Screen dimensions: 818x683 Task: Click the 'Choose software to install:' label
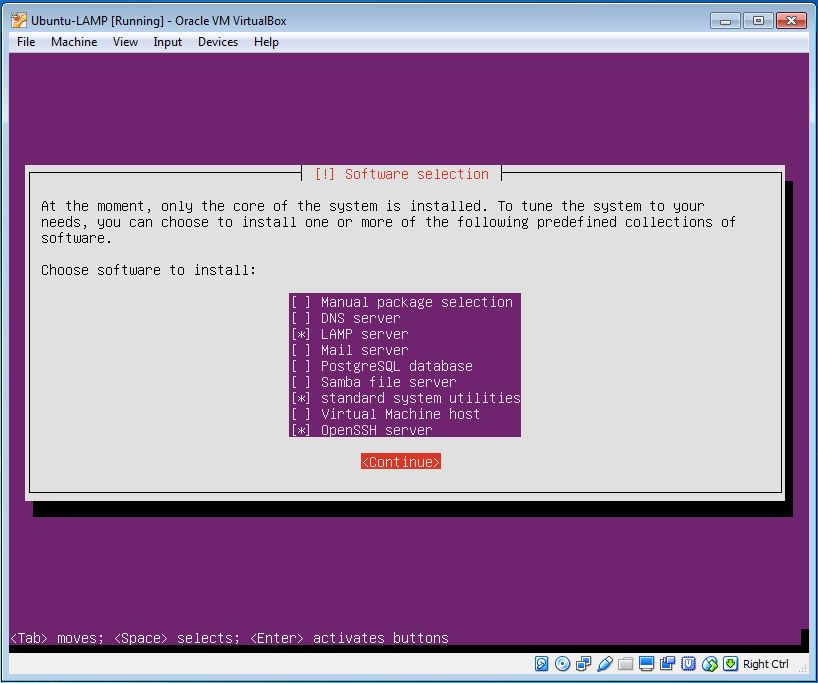[x=149, y=270]
